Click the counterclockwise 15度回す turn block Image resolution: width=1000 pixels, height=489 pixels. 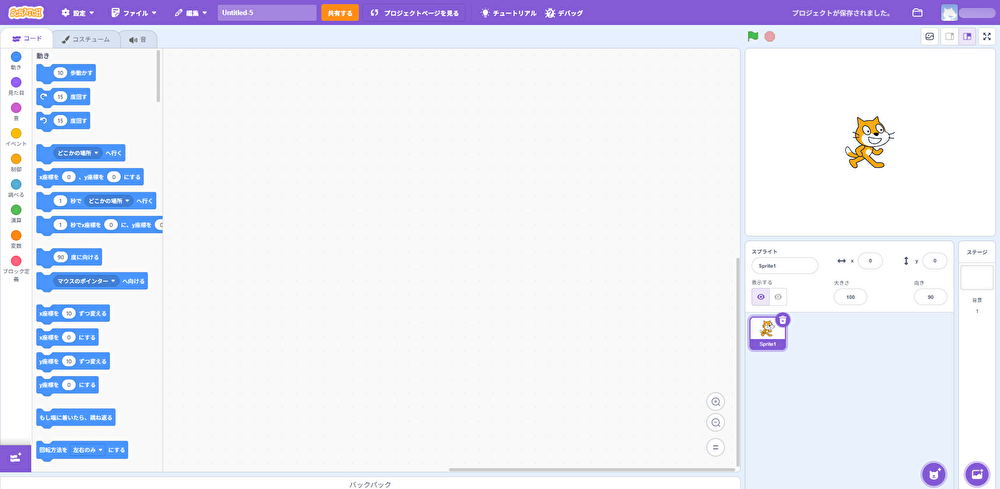click(x=63, y=120)
